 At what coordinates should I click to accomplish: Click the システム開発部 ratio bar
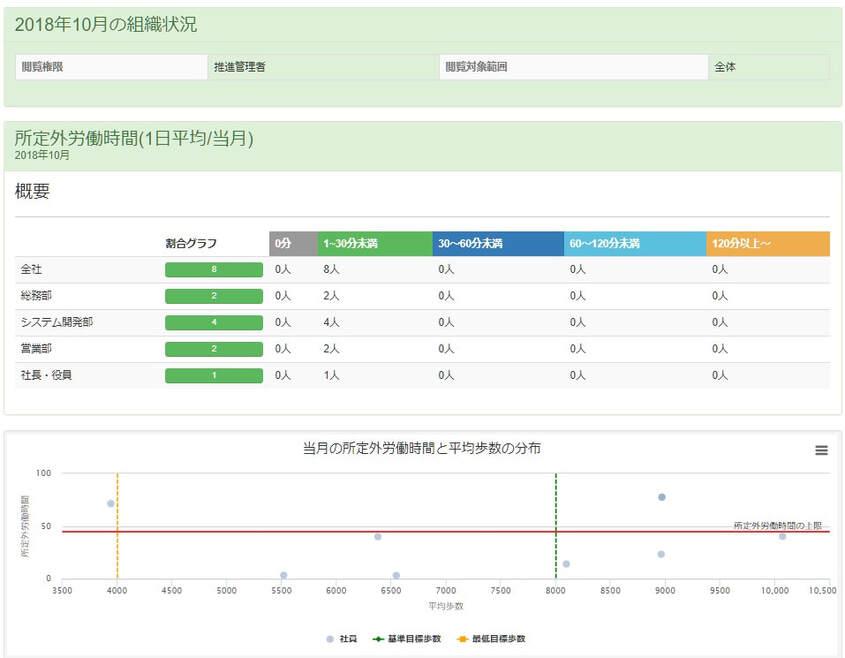click(214, 323)
